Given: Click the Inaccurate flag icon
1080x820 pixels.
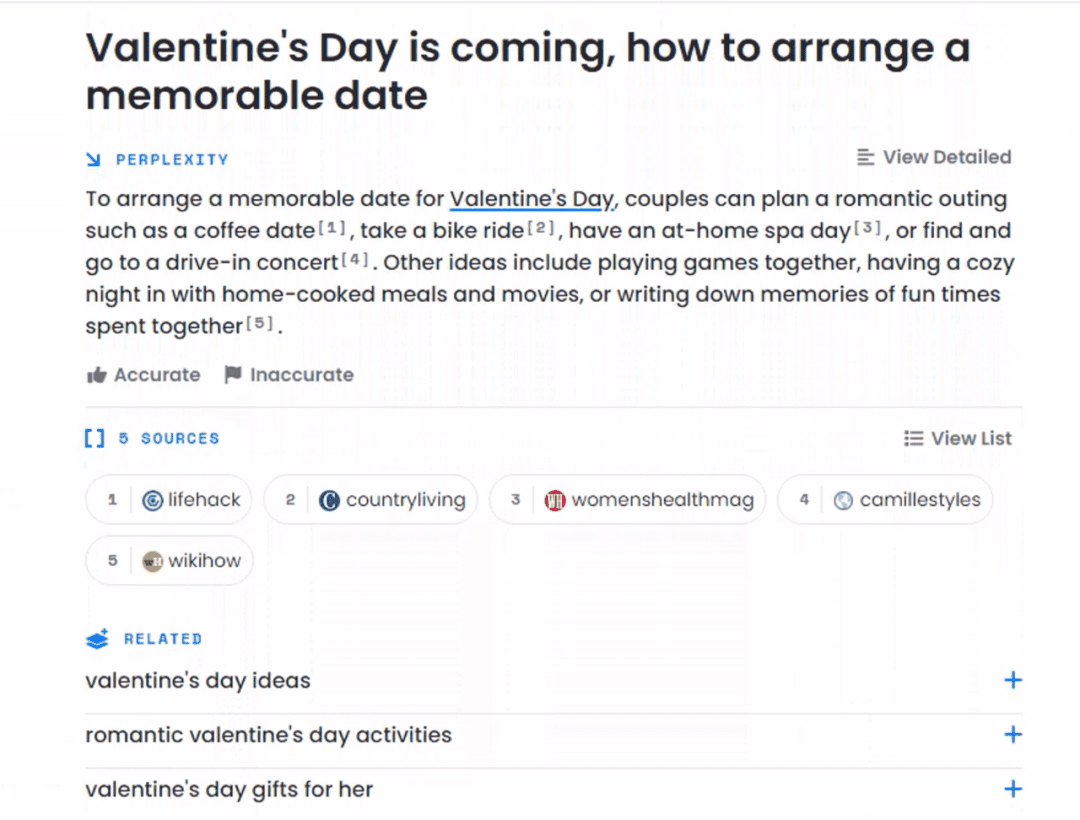Looking at the screenshot, I should tap(233, 375).
